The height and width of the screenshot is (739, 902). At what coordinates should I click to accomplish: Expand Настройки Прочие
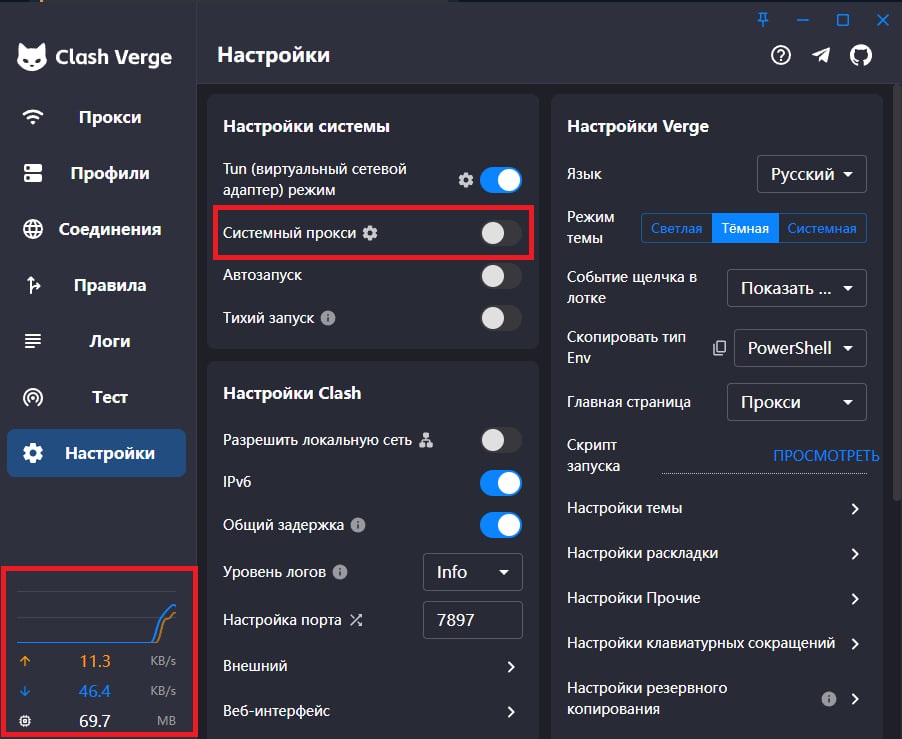click(x=716, y=599)
